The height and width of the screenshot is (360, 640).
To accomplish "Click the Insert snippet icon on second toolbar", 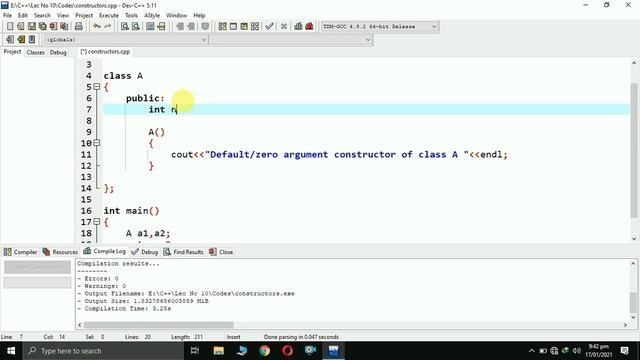I will [x=10, y=40].
